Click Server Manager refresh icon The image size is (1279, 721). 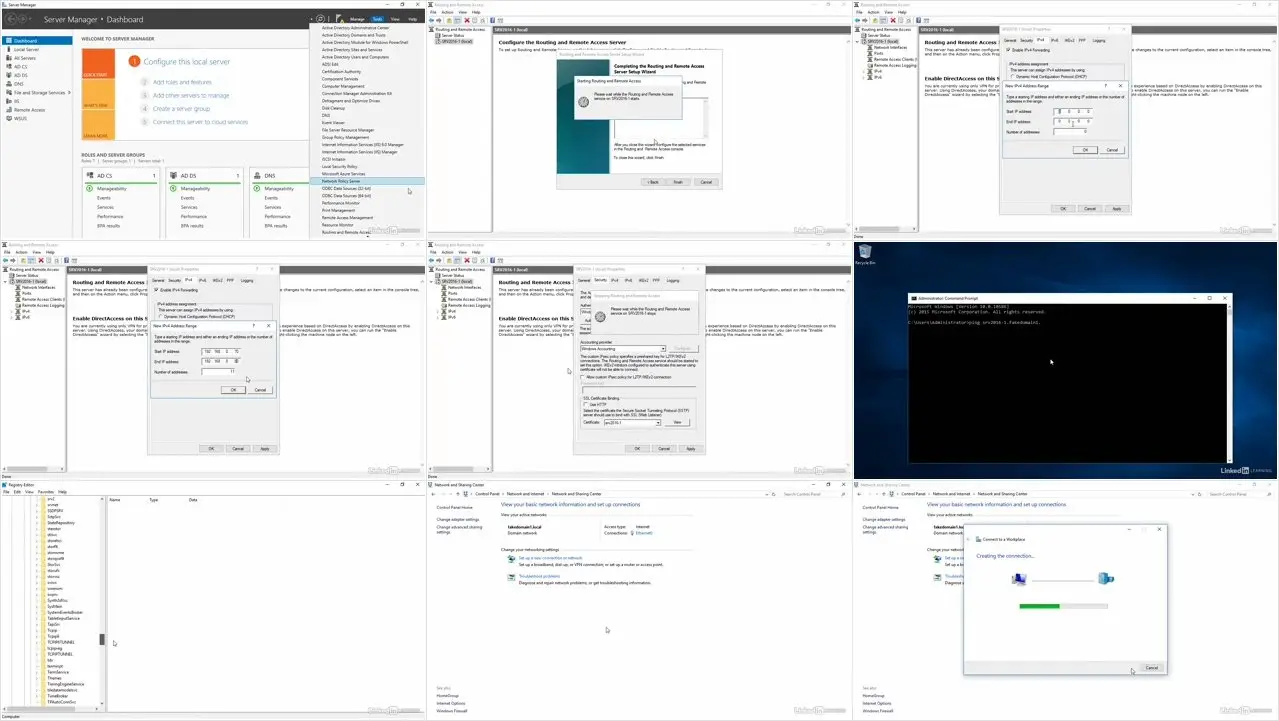[x=319, y=19]
